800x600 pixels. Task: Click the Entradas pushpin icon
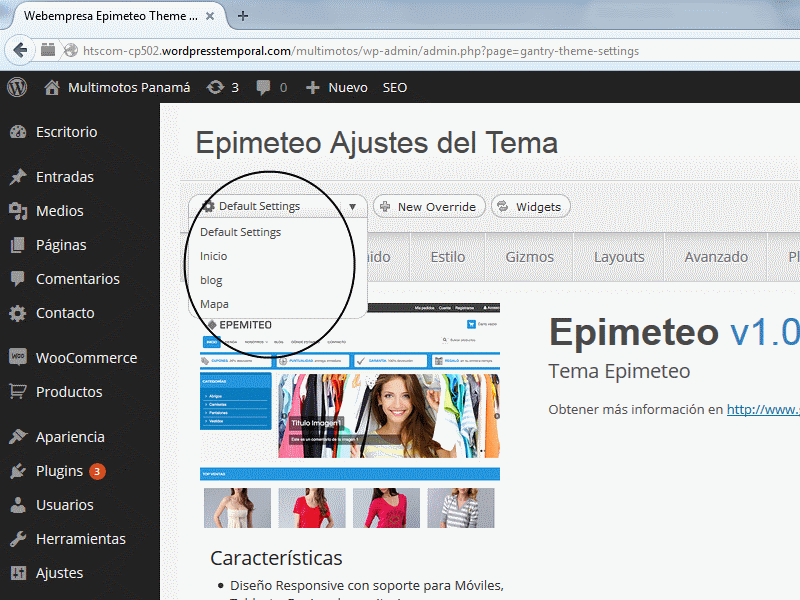tap(18, 177)
